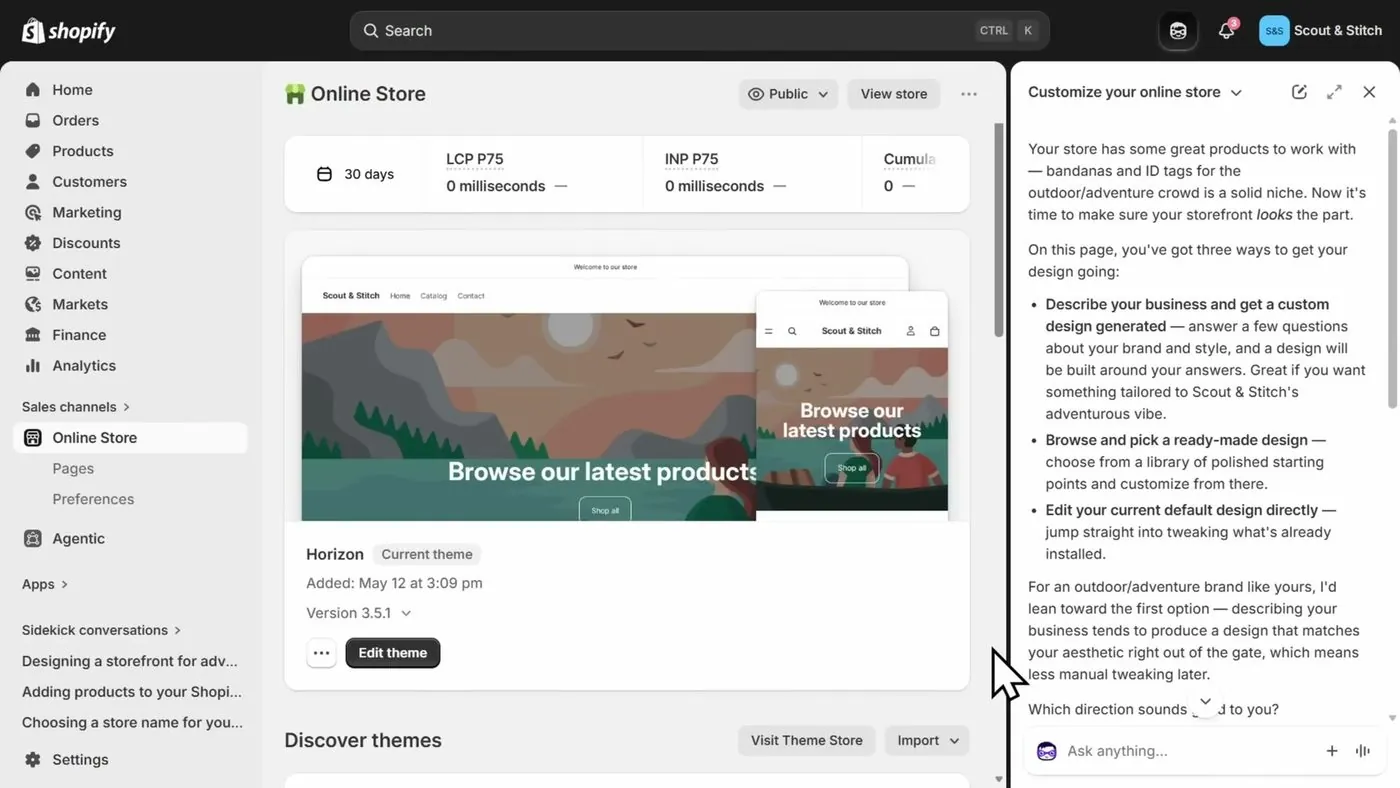Start a new Sidekick chat with compose icon
Viewport: 1400px width, 788px height.
(x=1299, y=92)
